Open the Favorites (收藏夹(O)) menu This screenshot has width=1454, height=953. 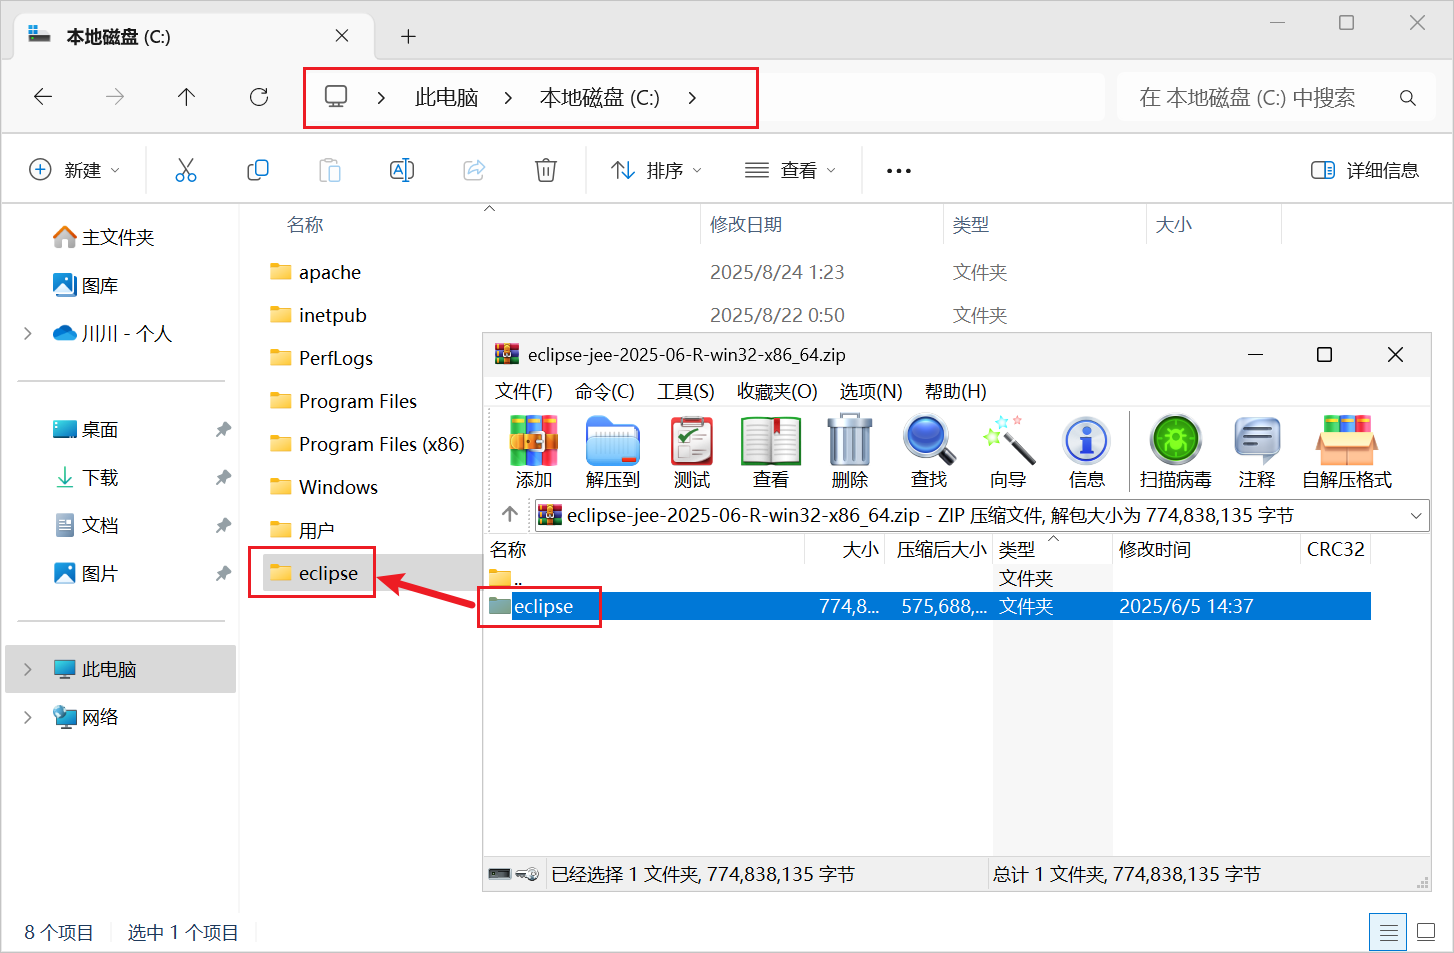tap(777, 391)
